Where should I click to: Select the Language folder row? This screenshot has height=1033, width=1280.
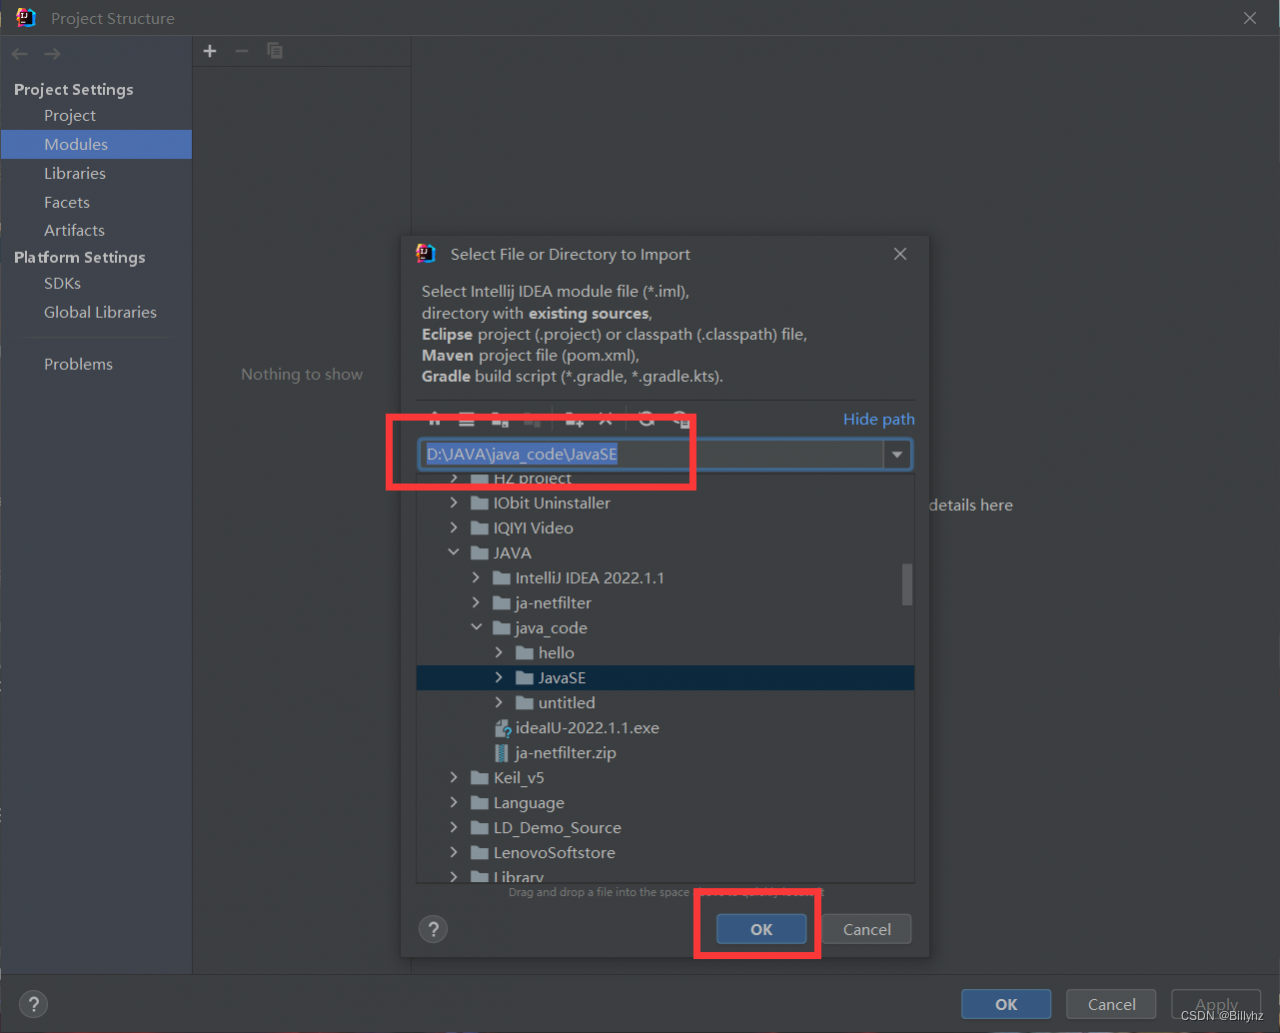coord(665,803)
